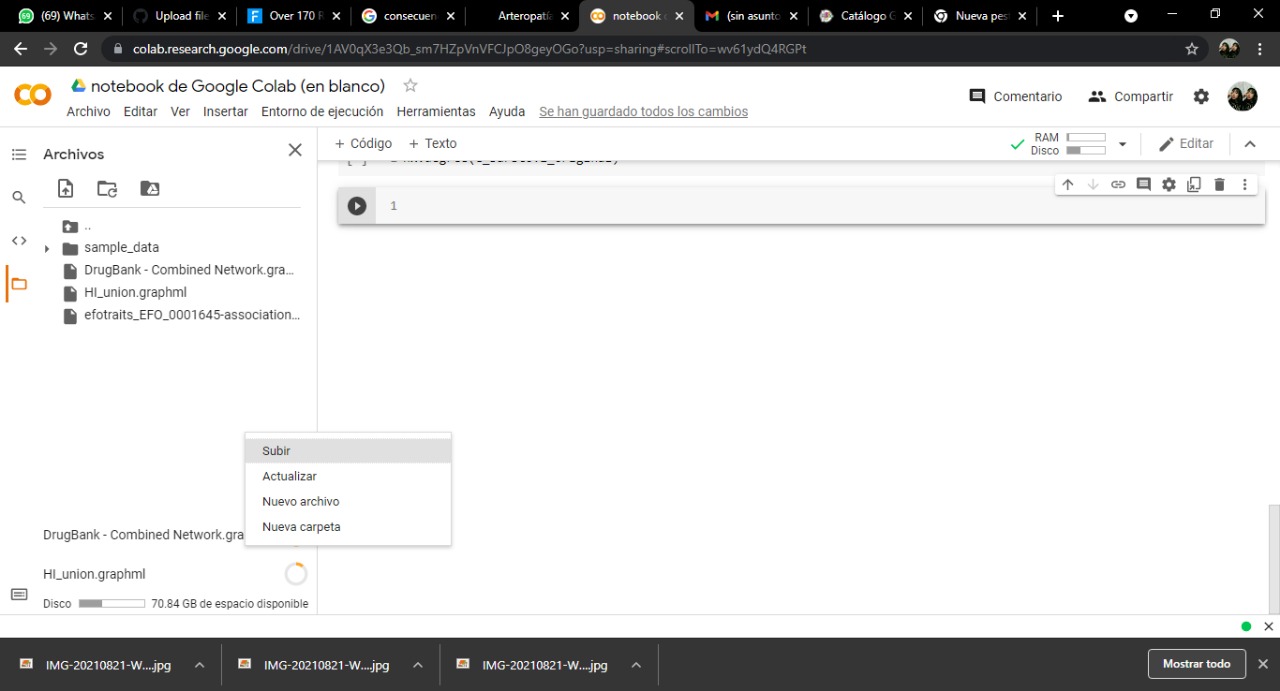Toggle the Files folder panel icon

(19, 284)
